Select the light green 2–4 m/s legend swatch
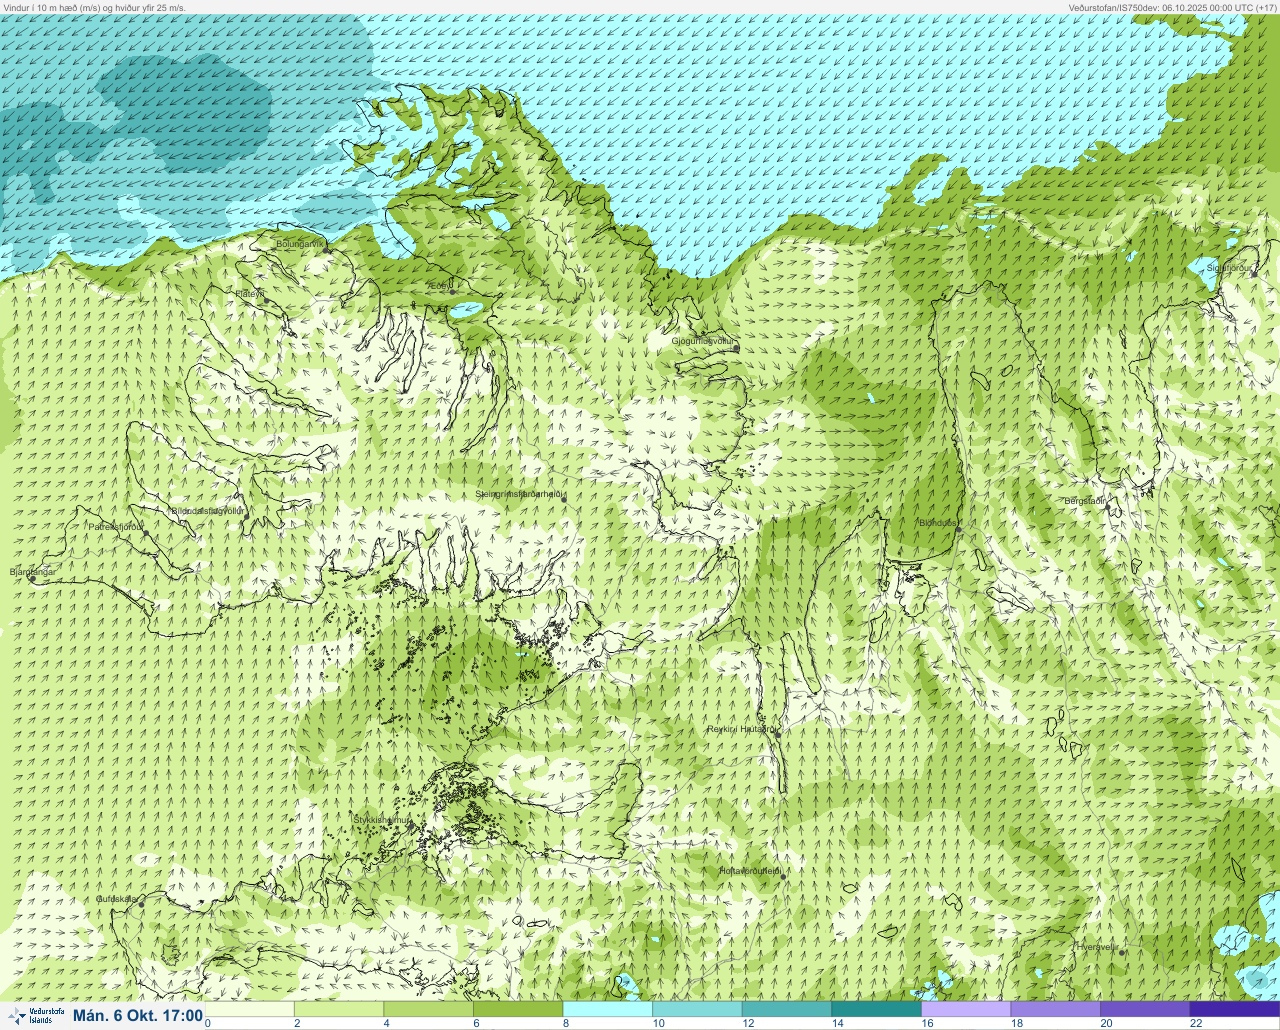Viewport: 1280px width, 1030px height. (339, 1009)
